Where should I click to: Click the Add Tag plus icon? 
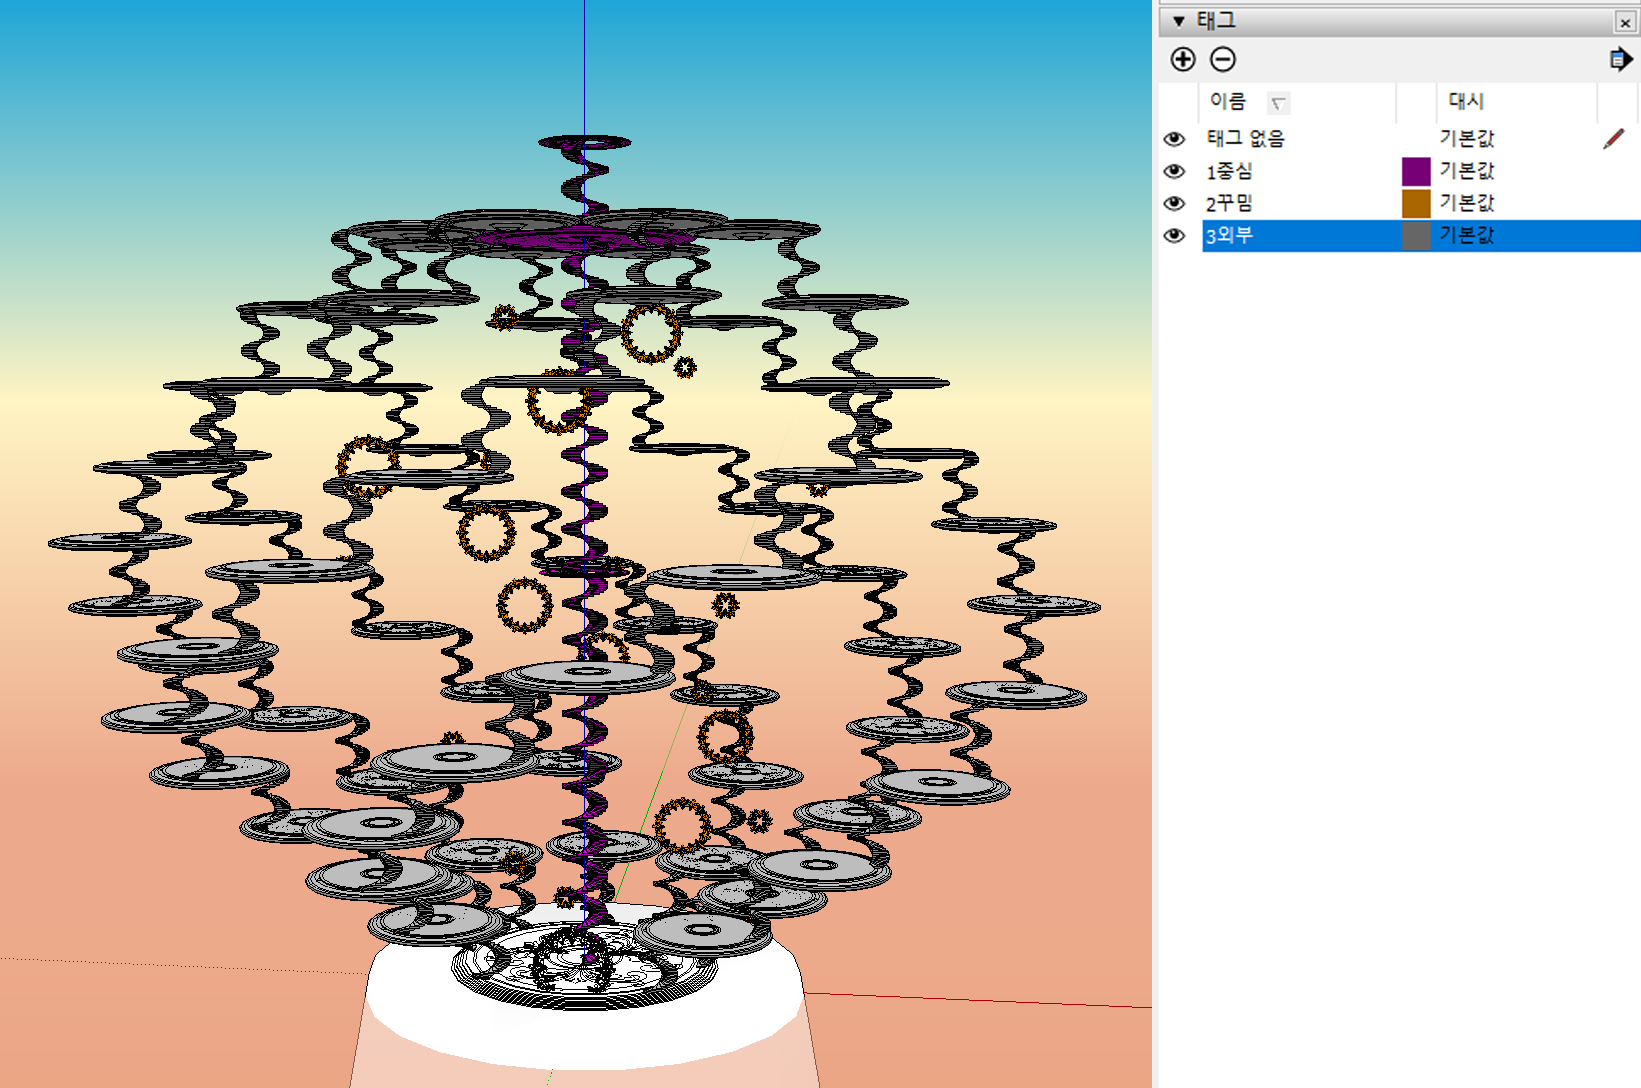coord(1183,60)
